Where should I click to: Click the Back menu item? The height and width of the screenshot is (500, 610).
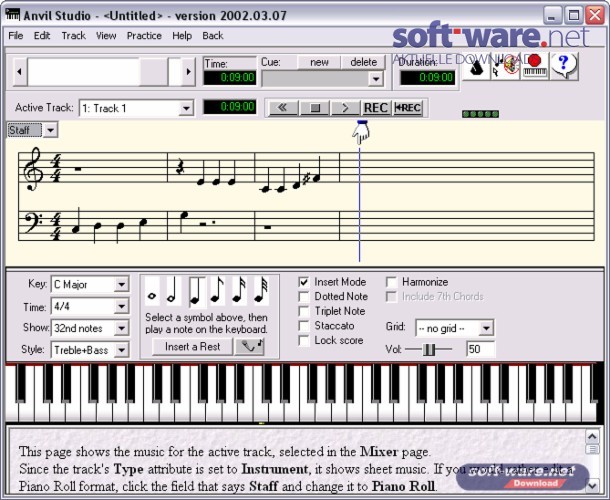213,36
